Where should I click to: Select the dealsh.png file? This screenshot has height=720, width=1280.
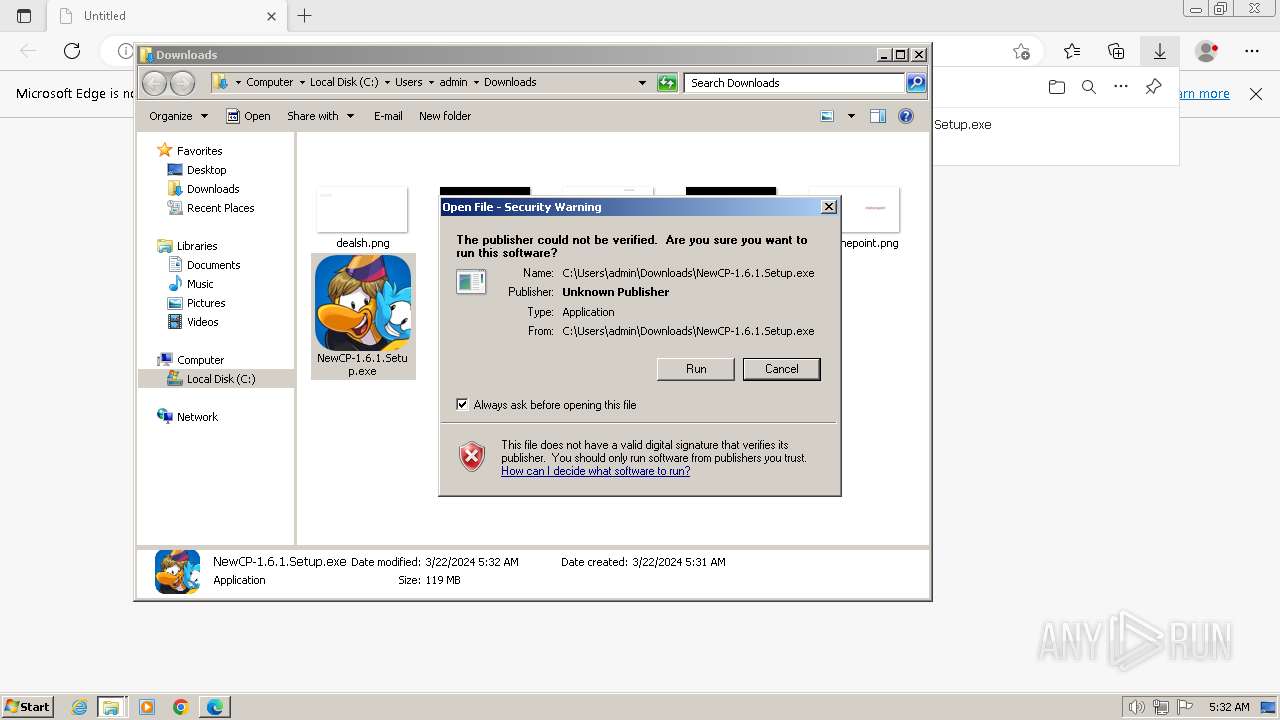362,218
